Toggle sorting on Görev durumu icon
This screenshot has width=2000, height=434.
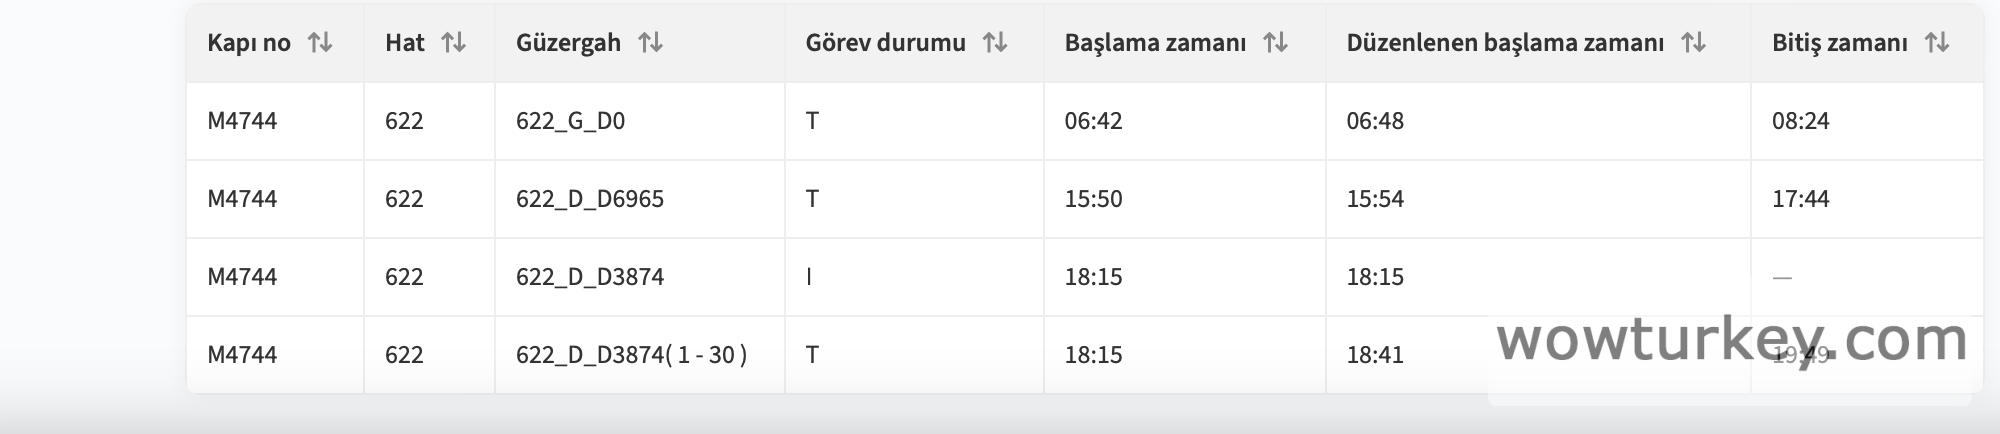click(995, 43)
